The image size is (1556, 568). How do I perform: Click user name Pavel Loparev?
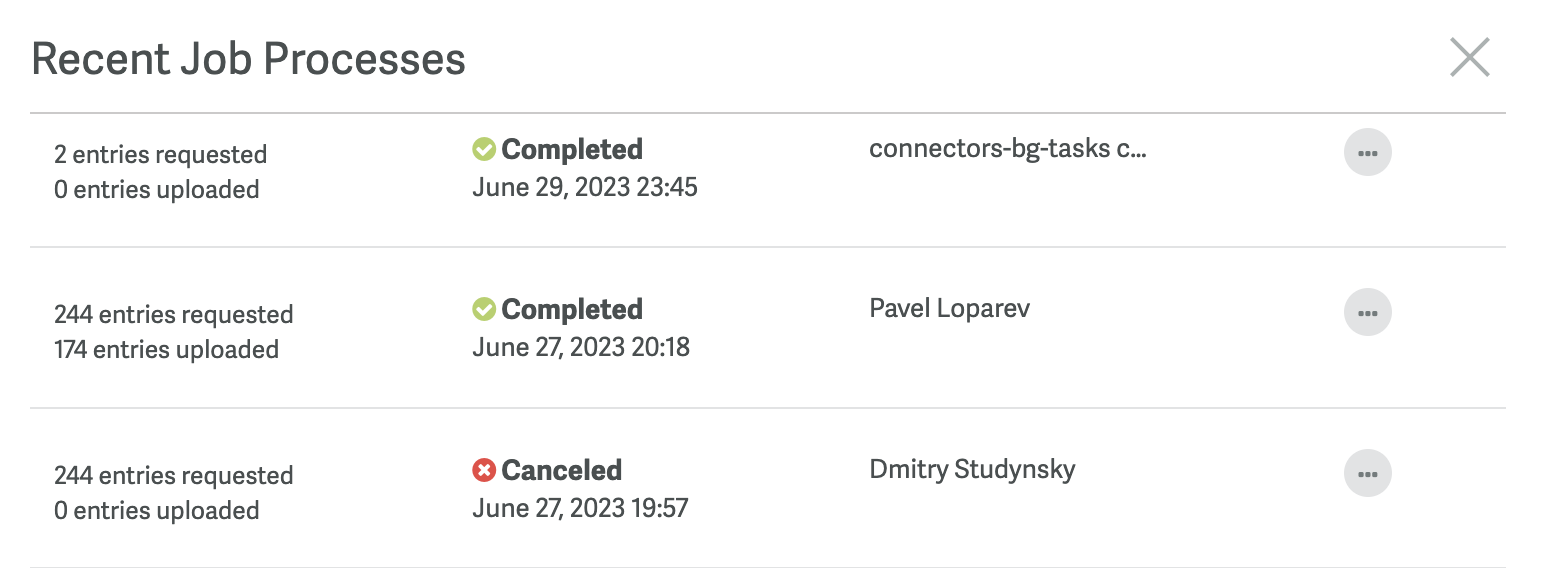click(x=950, y=308)
